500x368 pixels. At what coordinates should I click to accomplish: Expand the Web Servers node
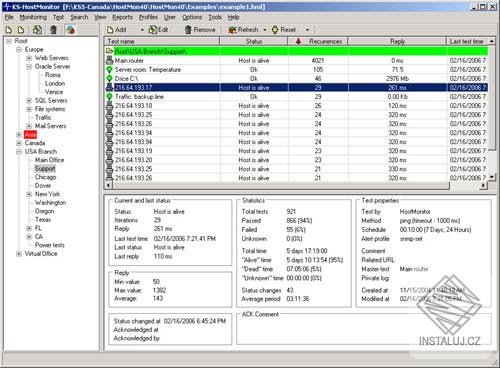pos(29,58)
